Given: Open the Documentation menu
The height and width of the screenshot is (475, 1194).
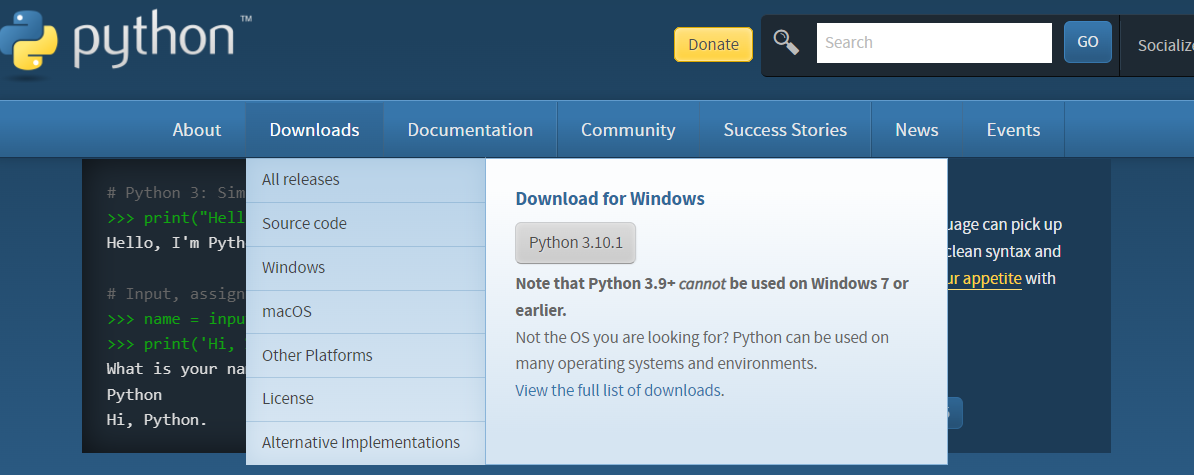Looking at the screenshot, I should point(470,129).
